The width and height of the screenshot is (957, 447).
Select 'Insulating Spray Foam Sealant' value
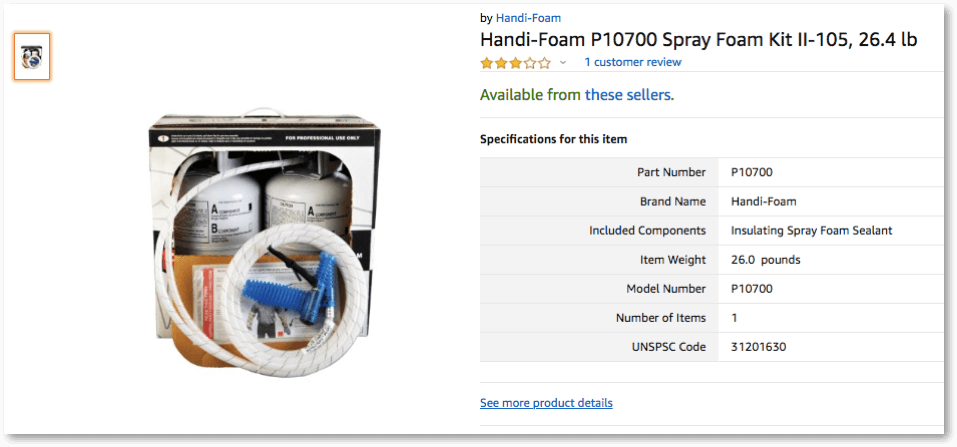coord(811,230)
